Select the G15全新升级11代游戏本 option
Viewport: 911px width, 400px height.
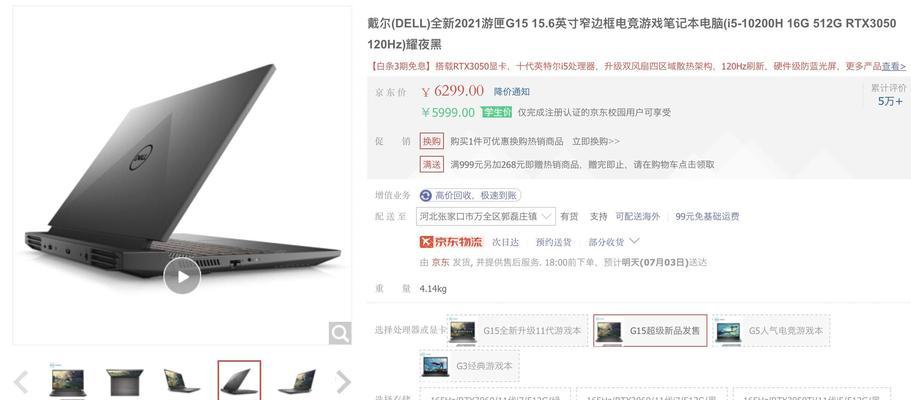pyautogui.click(x=517, y=331)
